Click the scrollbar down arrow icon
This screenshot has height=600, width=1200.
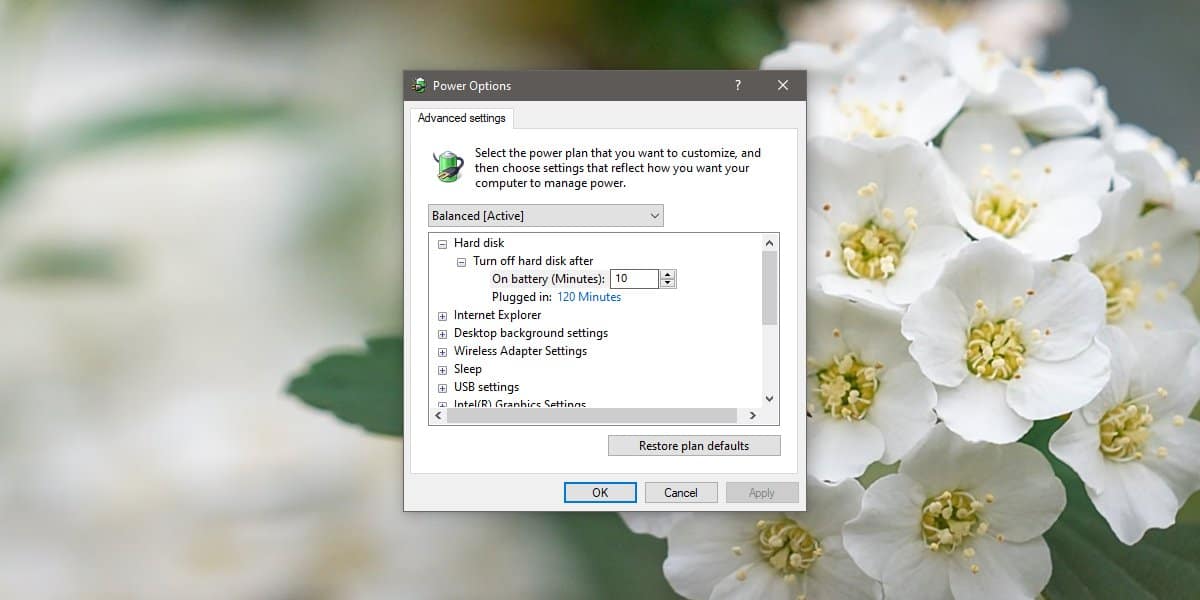769,398
